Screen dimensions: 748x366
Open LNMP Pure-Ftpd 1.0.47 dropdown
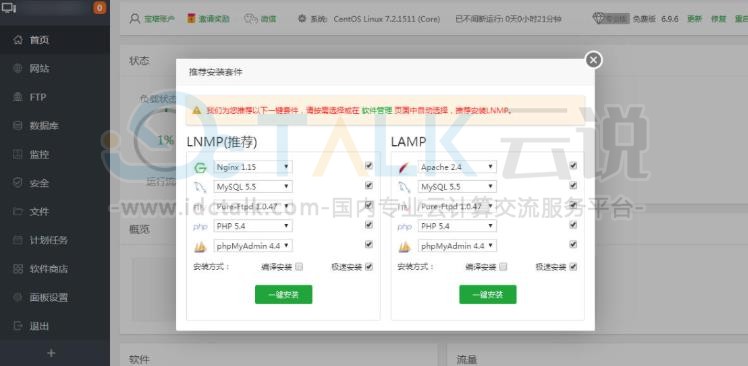coord(253,206)
